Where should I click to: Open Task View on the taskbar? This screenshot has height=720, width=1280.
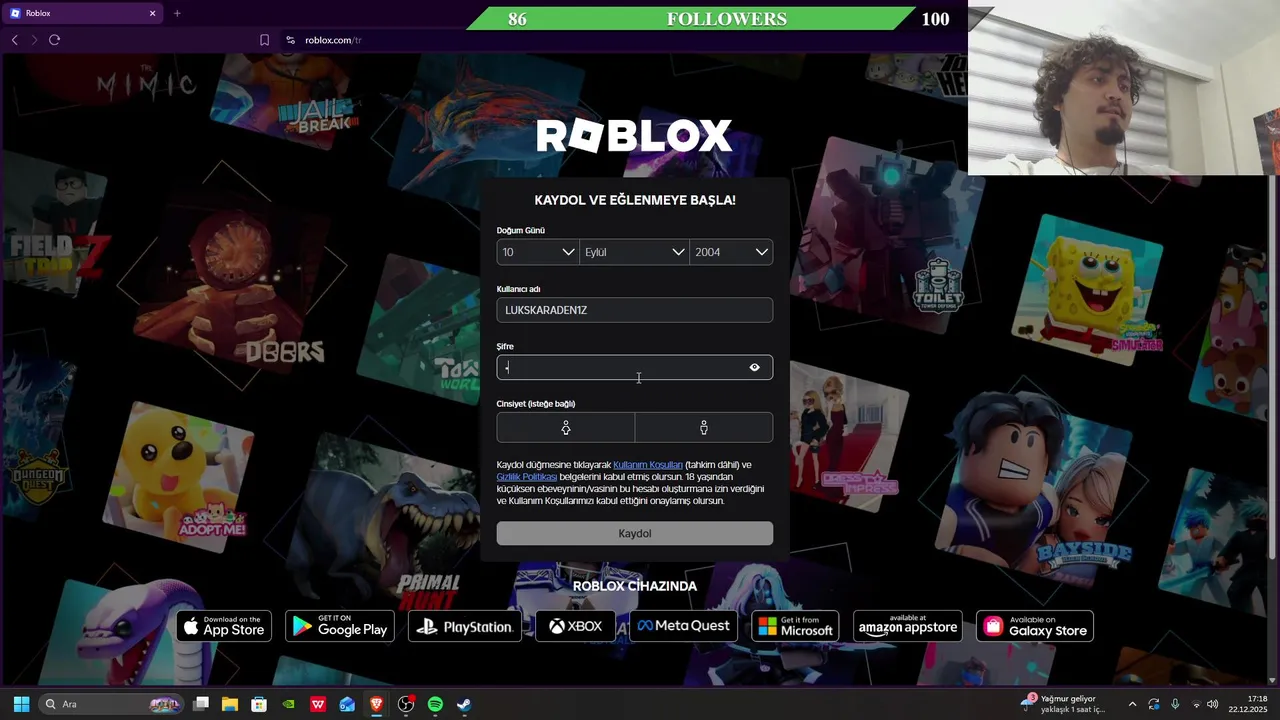pos(201,704)
